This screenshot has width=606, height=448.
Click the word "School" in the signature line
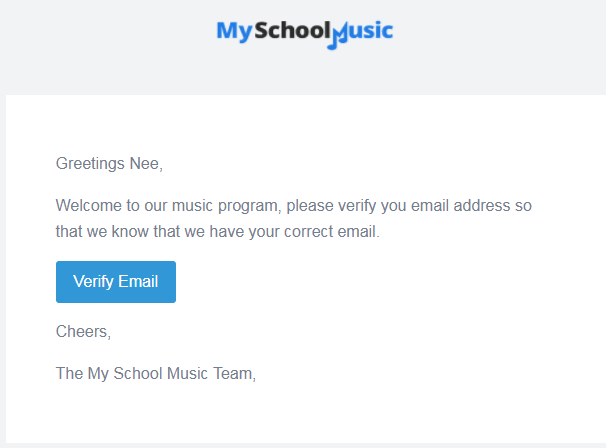tap(138, 373)
